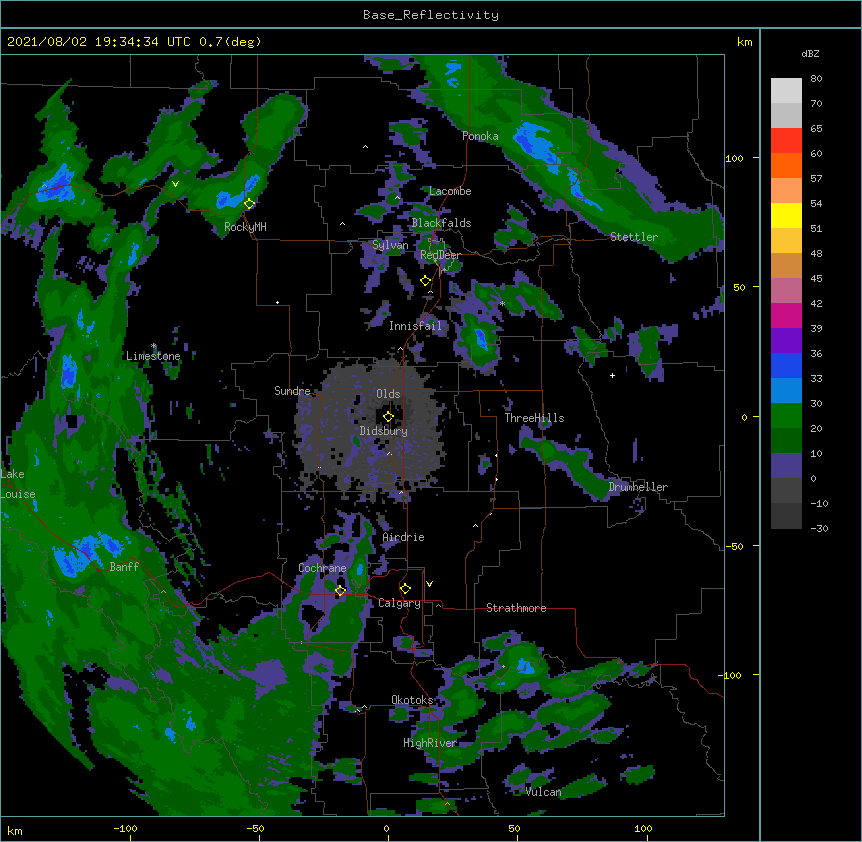This screenshot has width=862, height=842.
Task: Pick the yellow 51-54 dBZ legend swatch
Action: pyautogui.click(x=786, y=215)
